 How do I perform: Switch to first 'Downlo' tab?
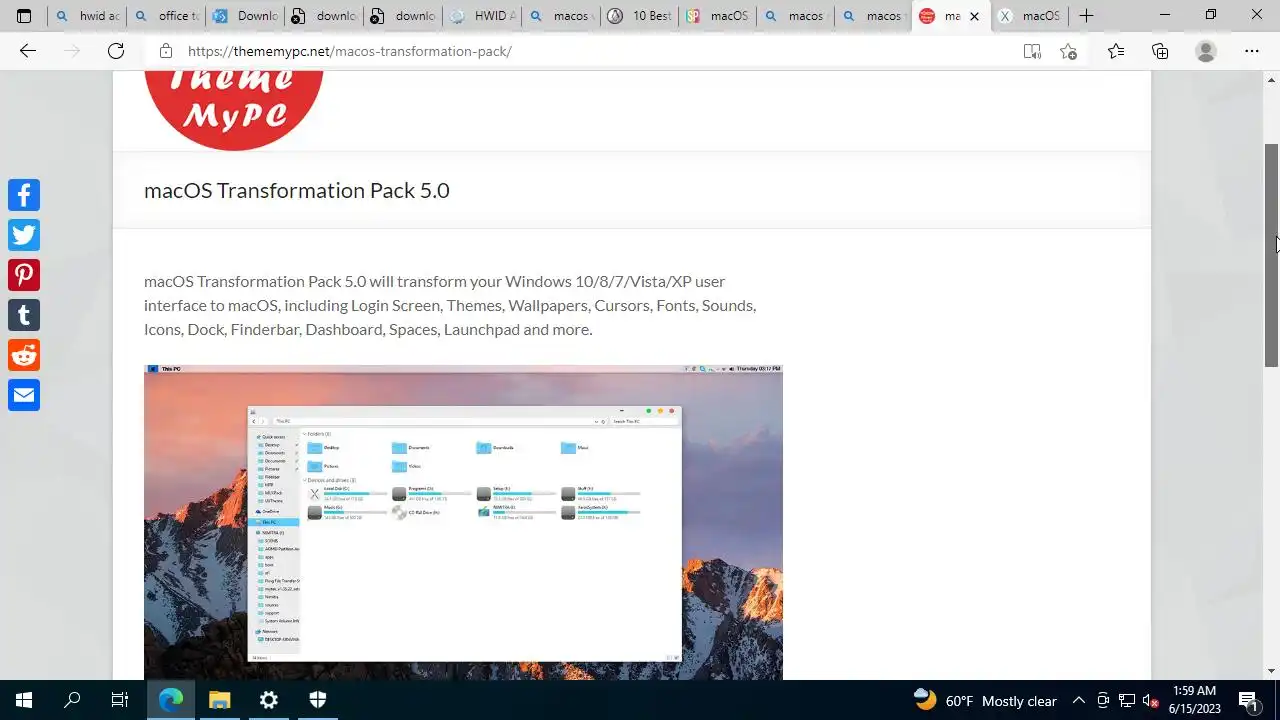(245, 16)
